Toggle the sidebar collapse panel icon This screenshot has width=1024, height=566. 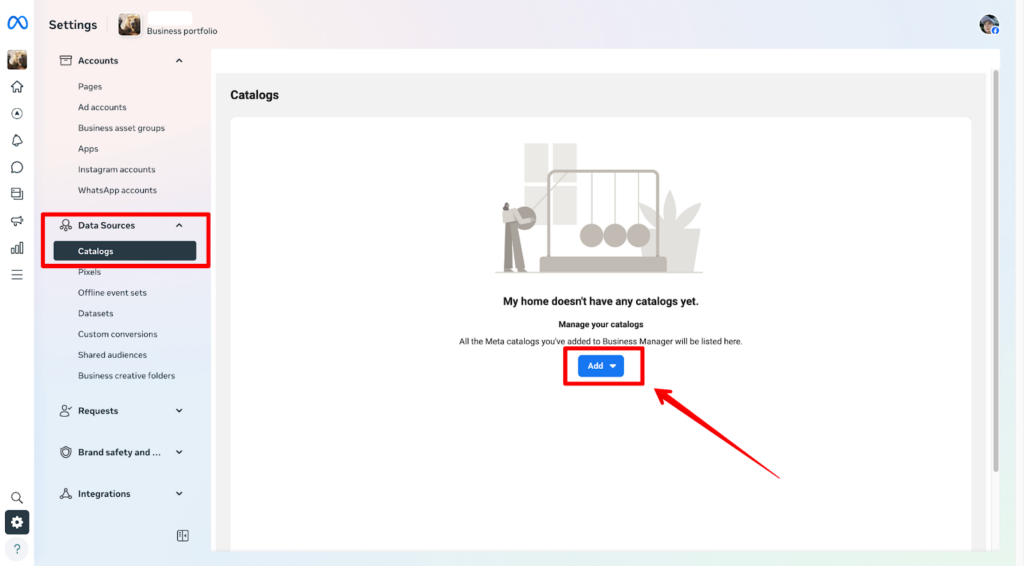pos(183,536)
